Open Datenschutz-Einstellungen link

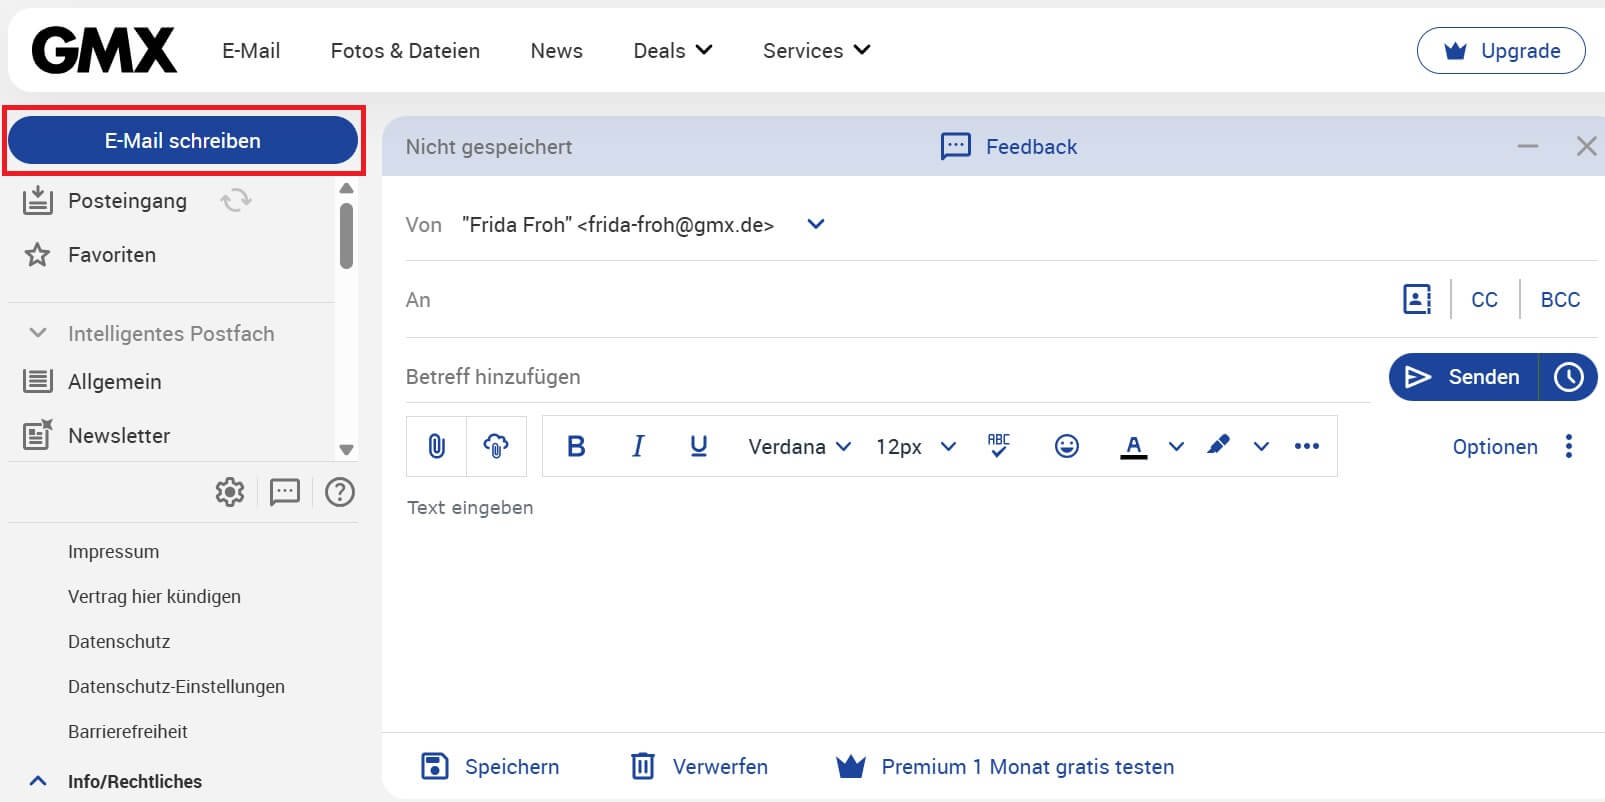pos(176,686)
